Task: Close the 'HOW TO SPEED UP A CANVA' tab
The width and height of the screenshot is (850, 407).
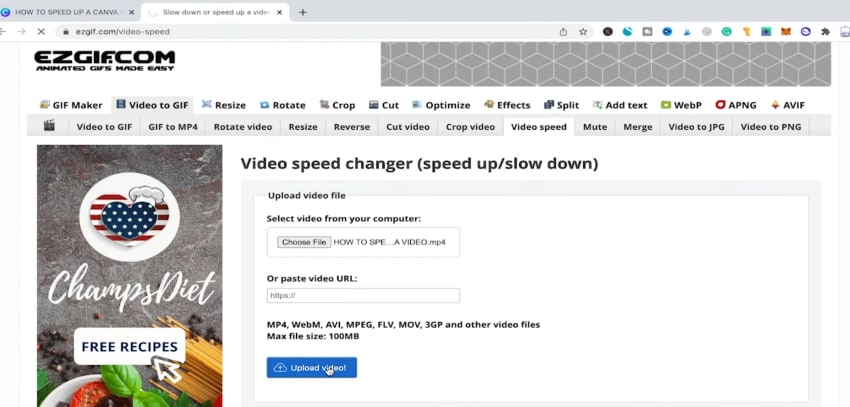Action: point(131,12)
